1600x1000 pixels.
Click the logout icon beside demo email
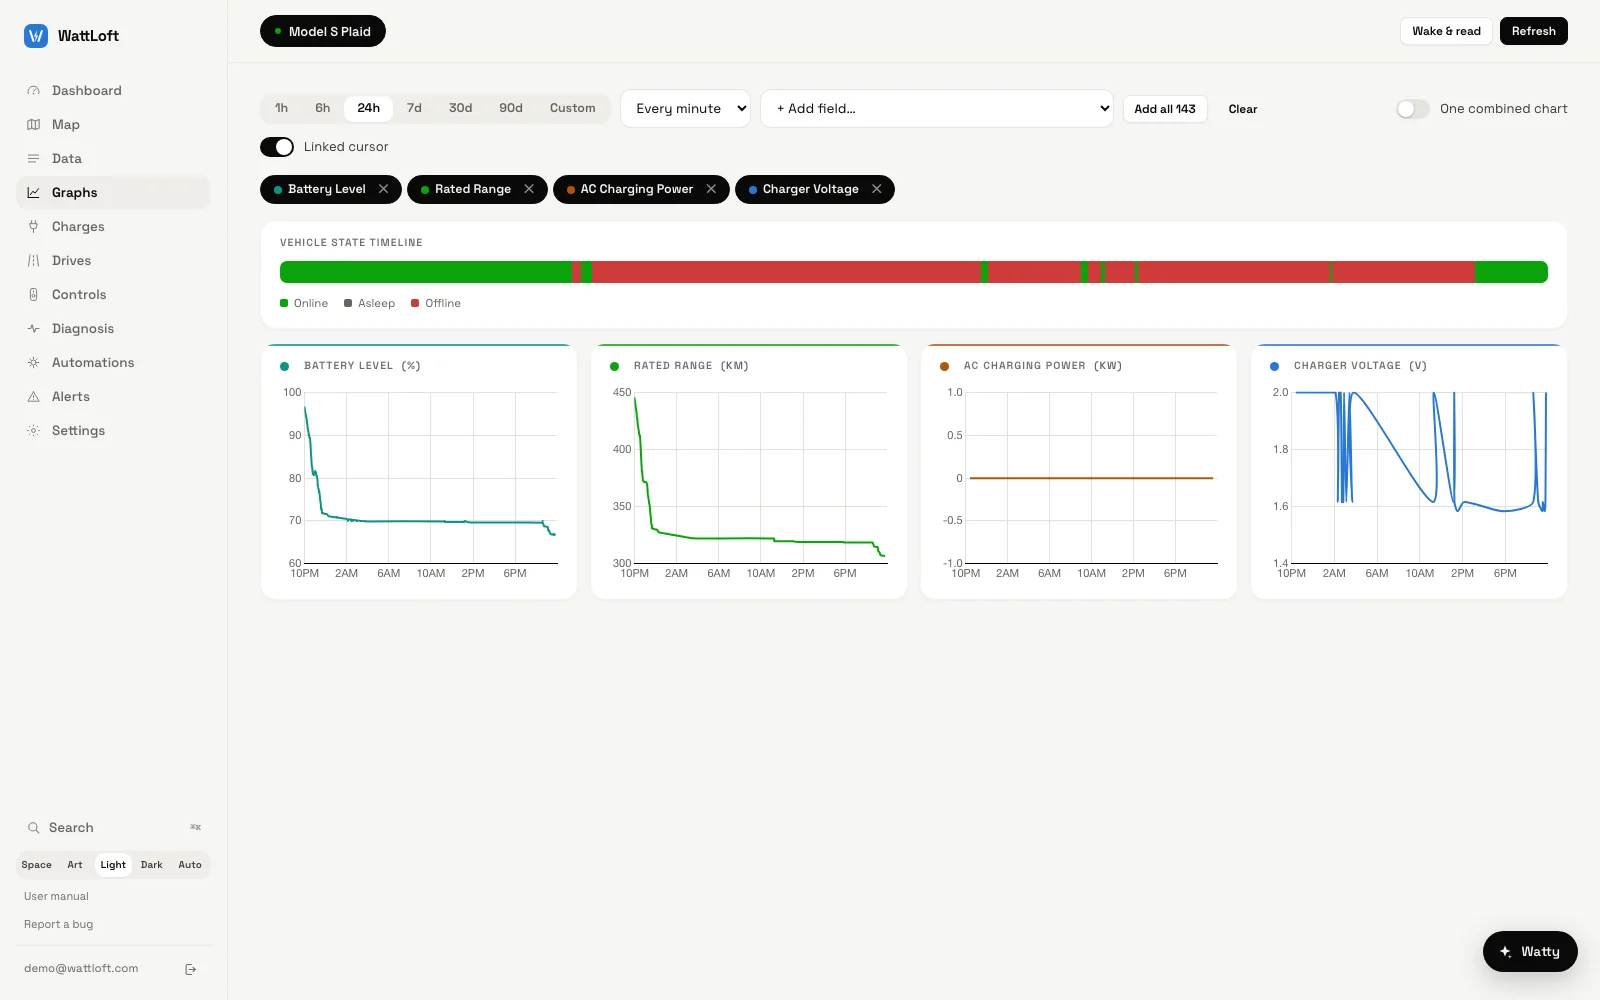tap(191, 969)
